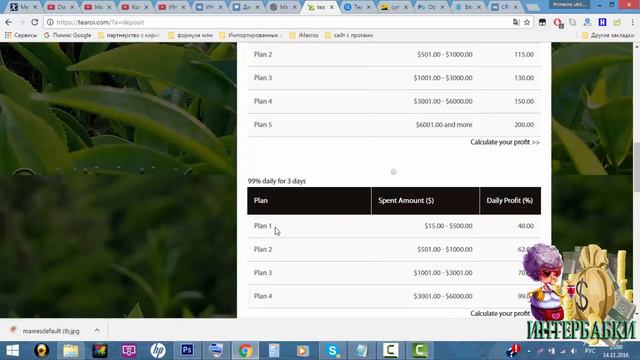This screenshot has width=640, height=360.
Task: Open the yellow round AIMP taskbar icon
Action: (41, 350)
